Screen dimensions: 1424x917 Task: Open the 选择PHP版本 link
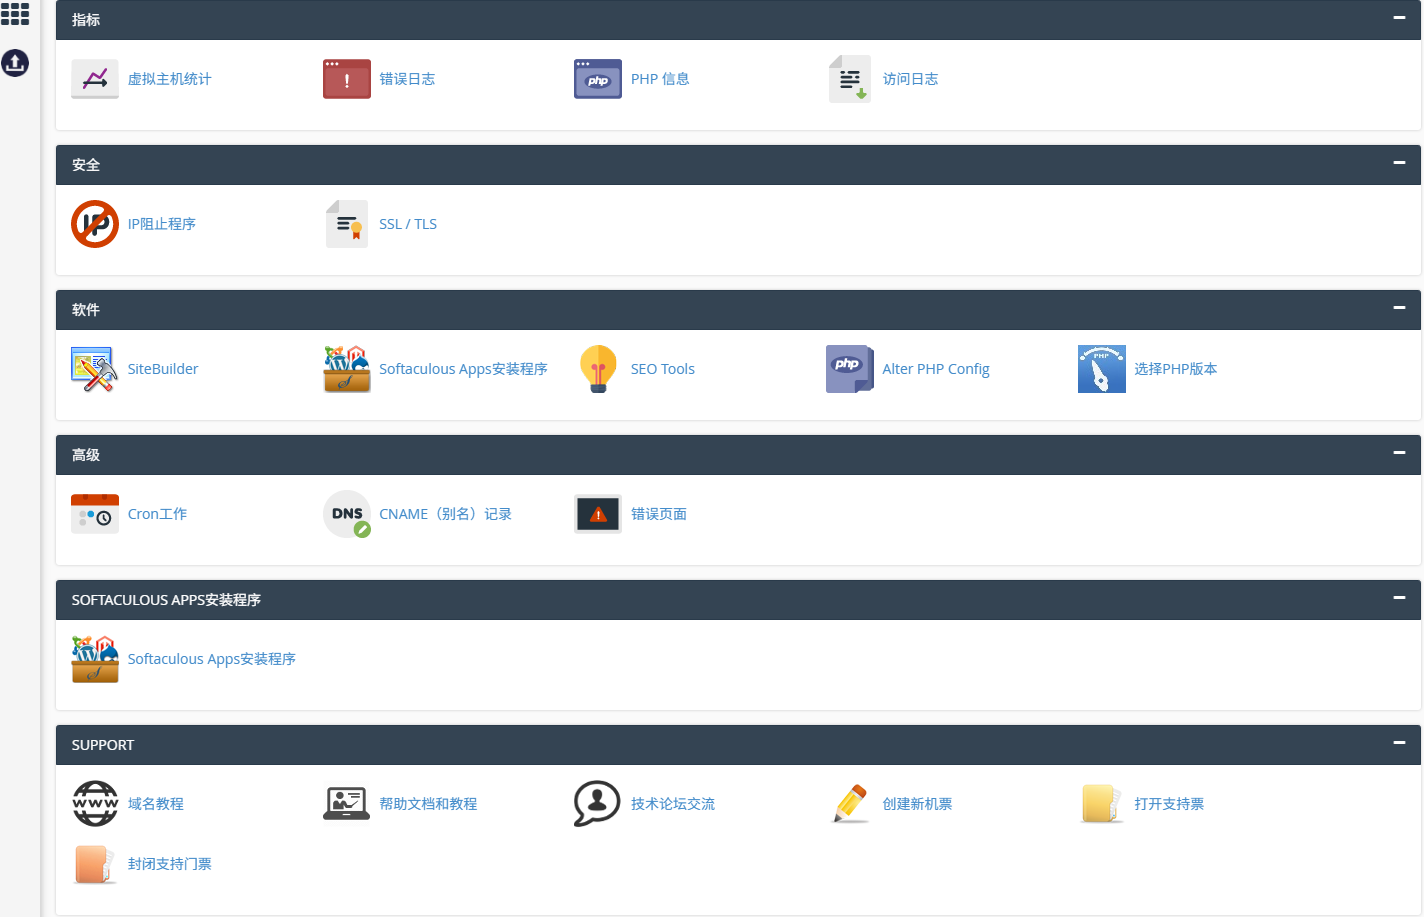pos(1175,369)
